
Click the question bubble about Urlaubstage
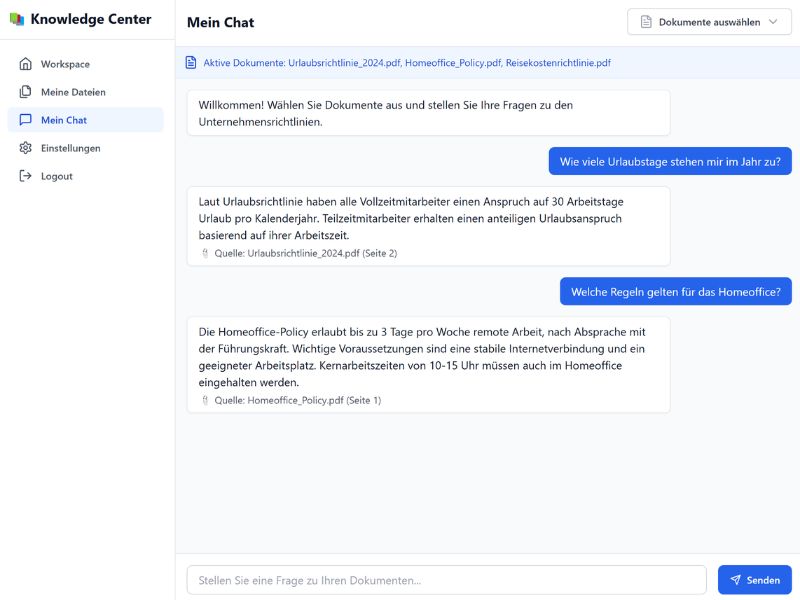tap(670, 159)
